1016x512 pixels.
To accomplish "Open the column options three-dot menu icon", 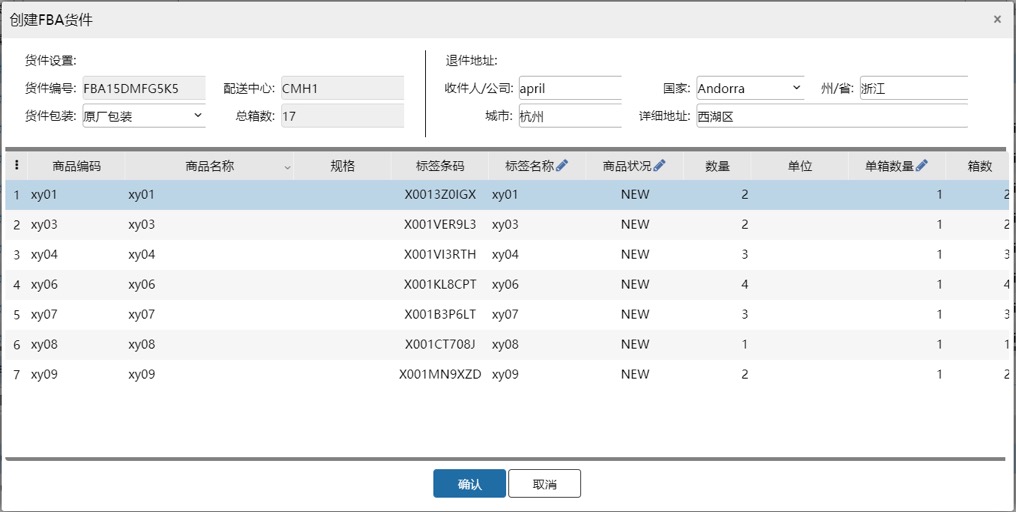I will 16,165.
